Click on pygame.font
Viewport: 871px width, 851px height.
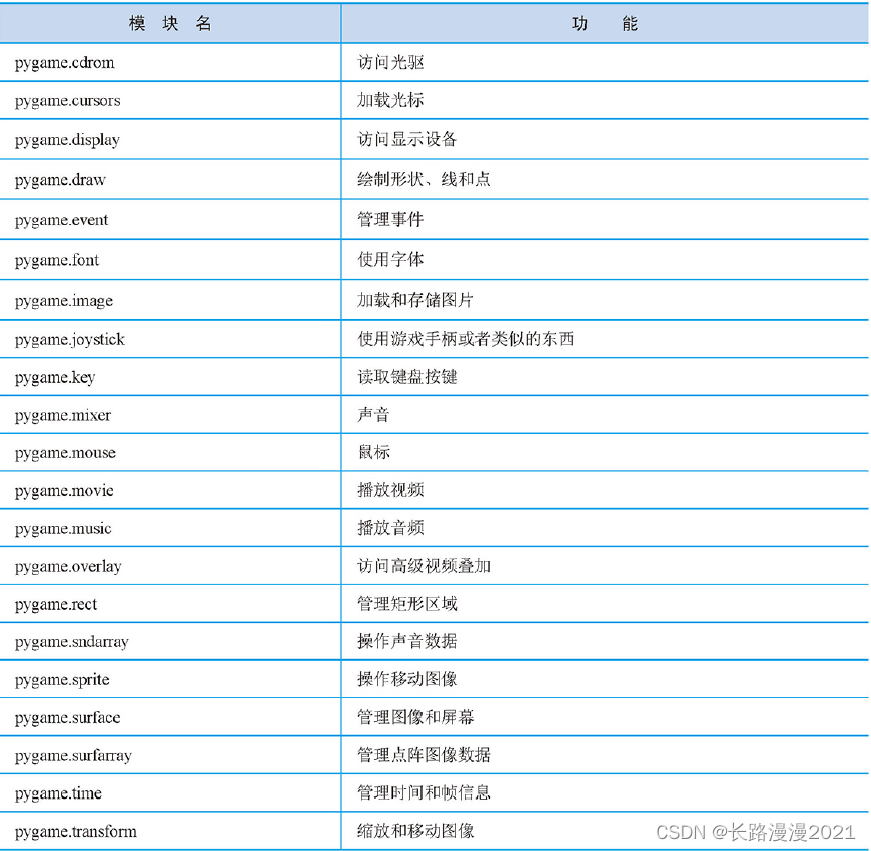[x=57, y=261]
